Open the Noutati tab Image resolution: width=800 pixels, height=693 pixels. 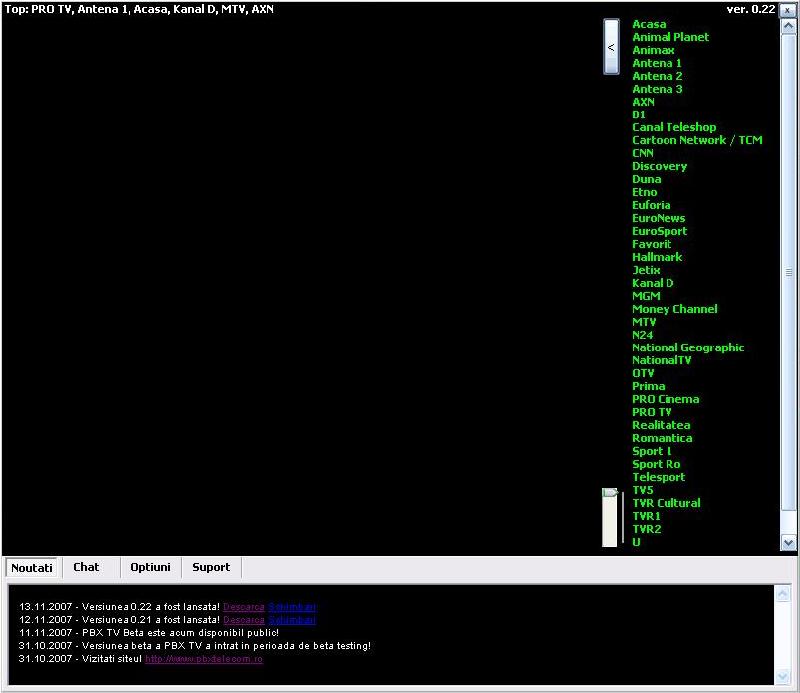pyautogui.click(x=32, y=567)
